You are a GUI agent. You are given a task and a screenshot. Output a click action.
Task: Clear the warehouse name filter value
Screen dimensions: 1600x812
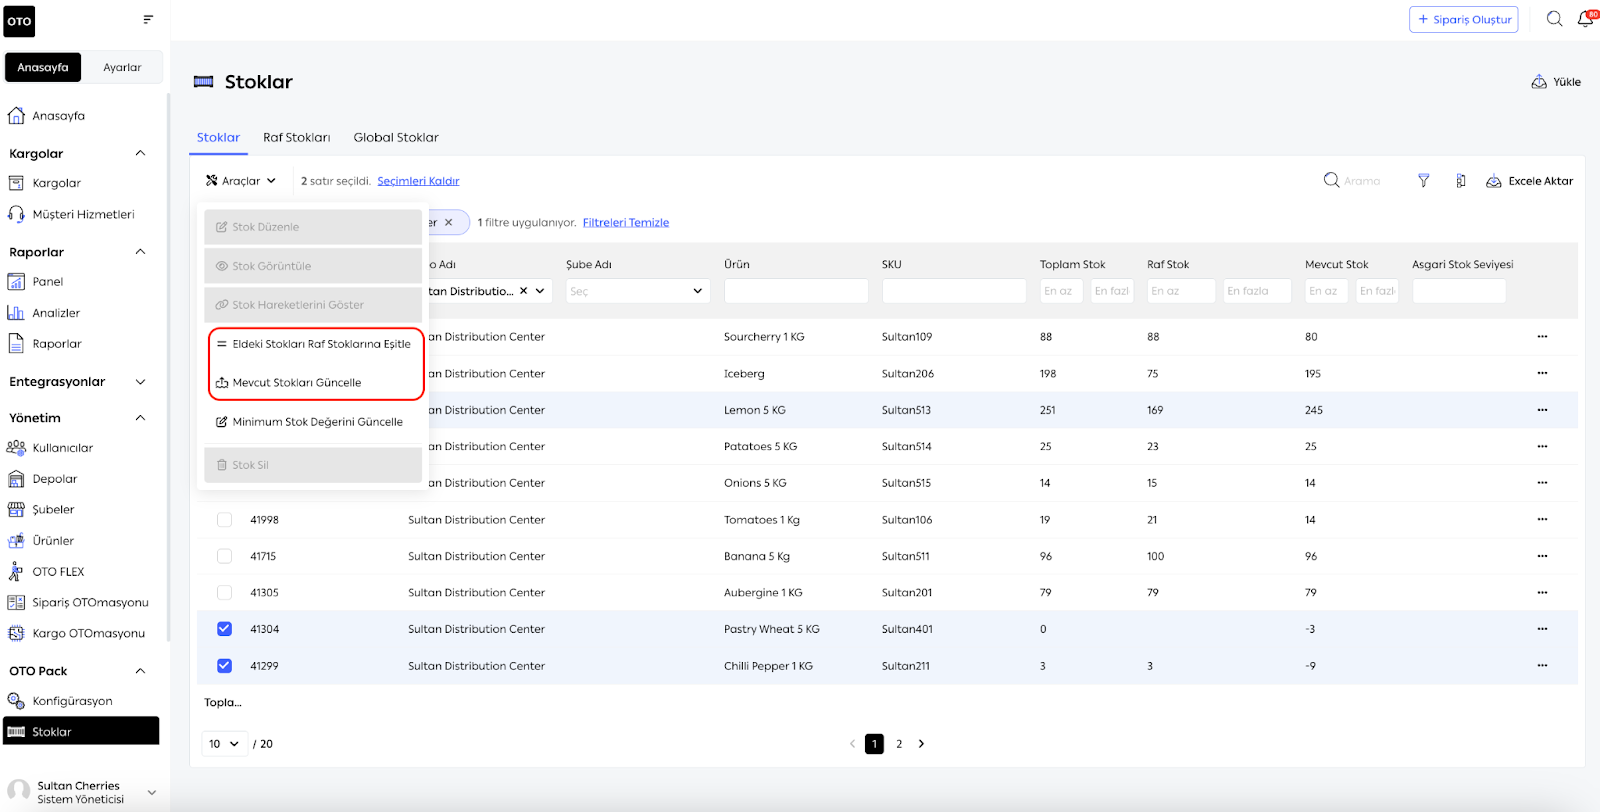point(523,291)
